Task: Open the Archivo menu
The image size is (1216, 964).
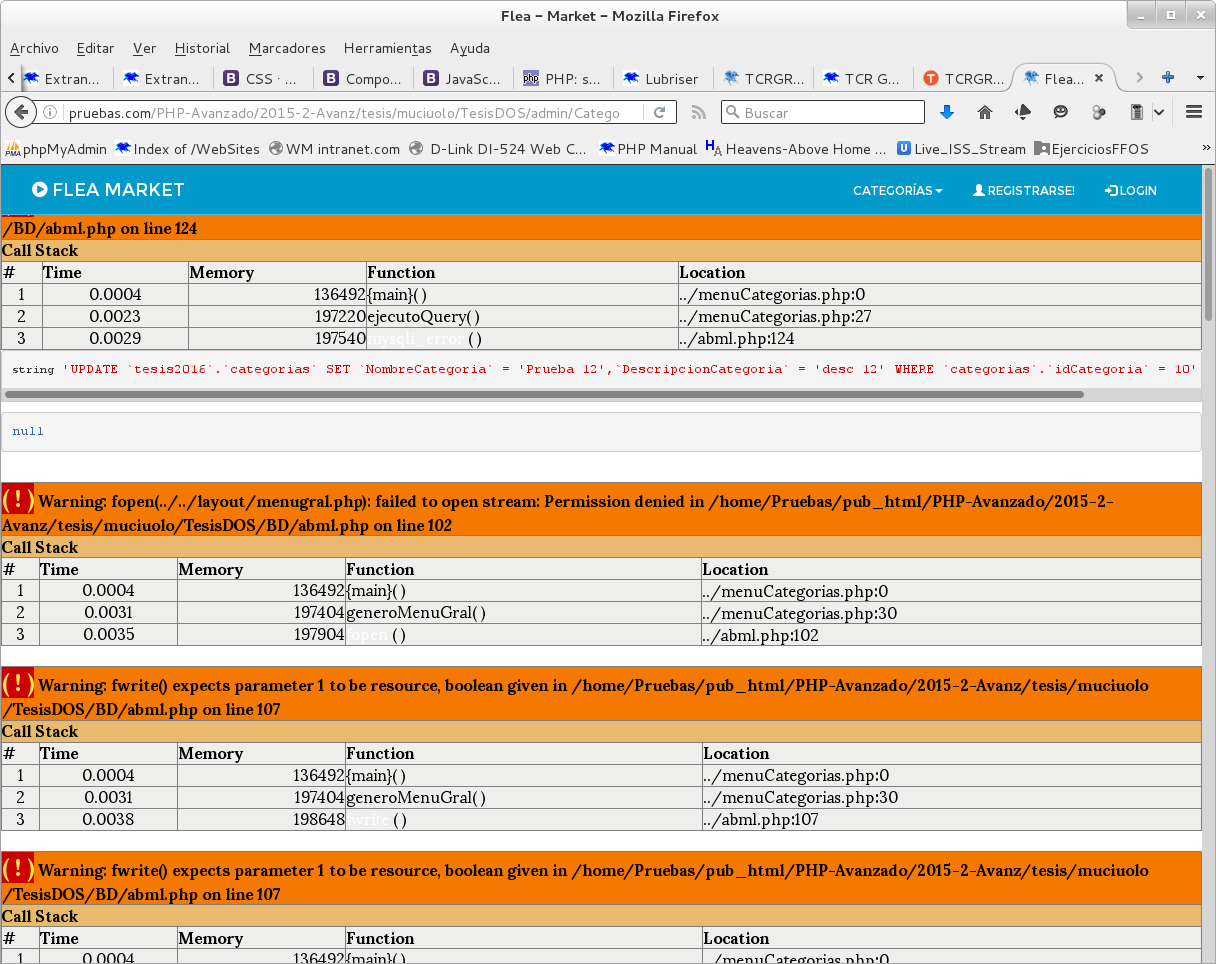Action: tap(34, 48)
